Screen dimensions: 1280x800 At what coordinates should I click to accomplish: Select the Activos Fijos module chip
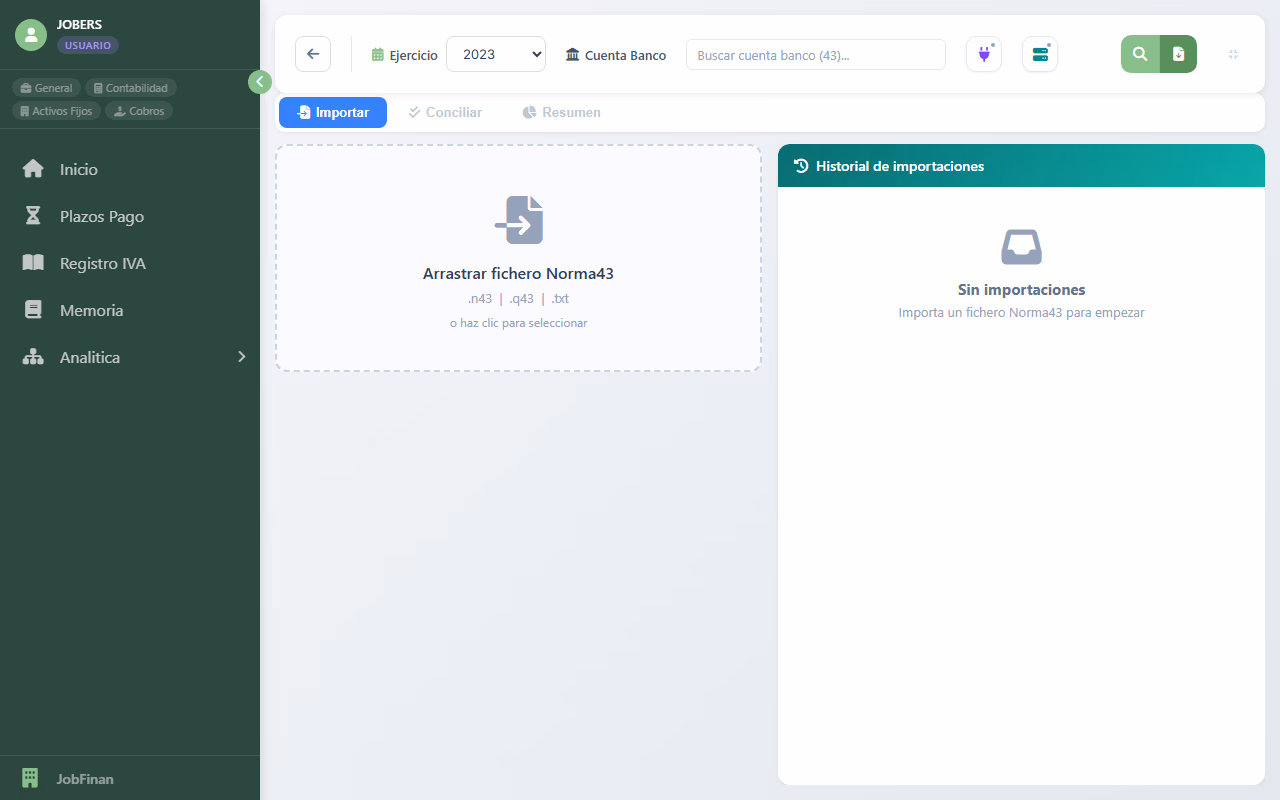(x=56, y=111)
